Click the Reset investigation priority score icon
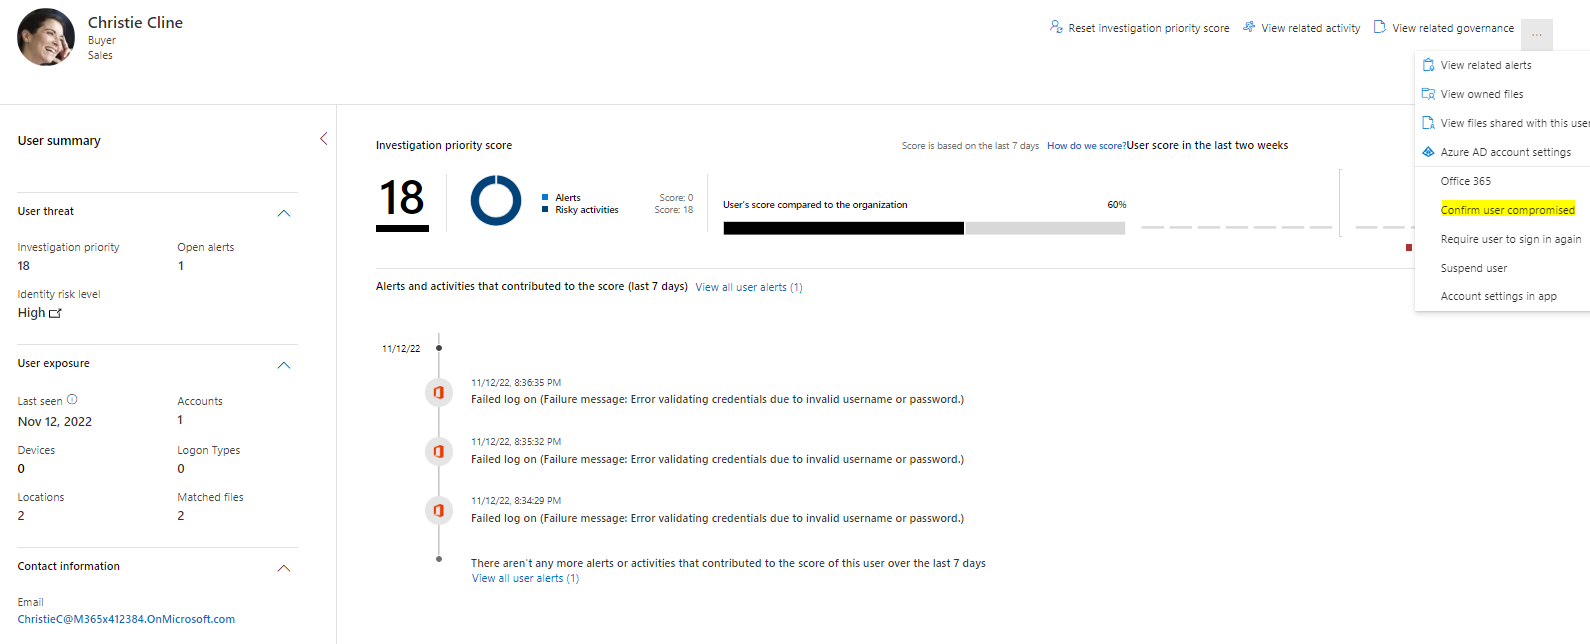The width and height of the screenshot is (1590, 644). coord(1056,27)
